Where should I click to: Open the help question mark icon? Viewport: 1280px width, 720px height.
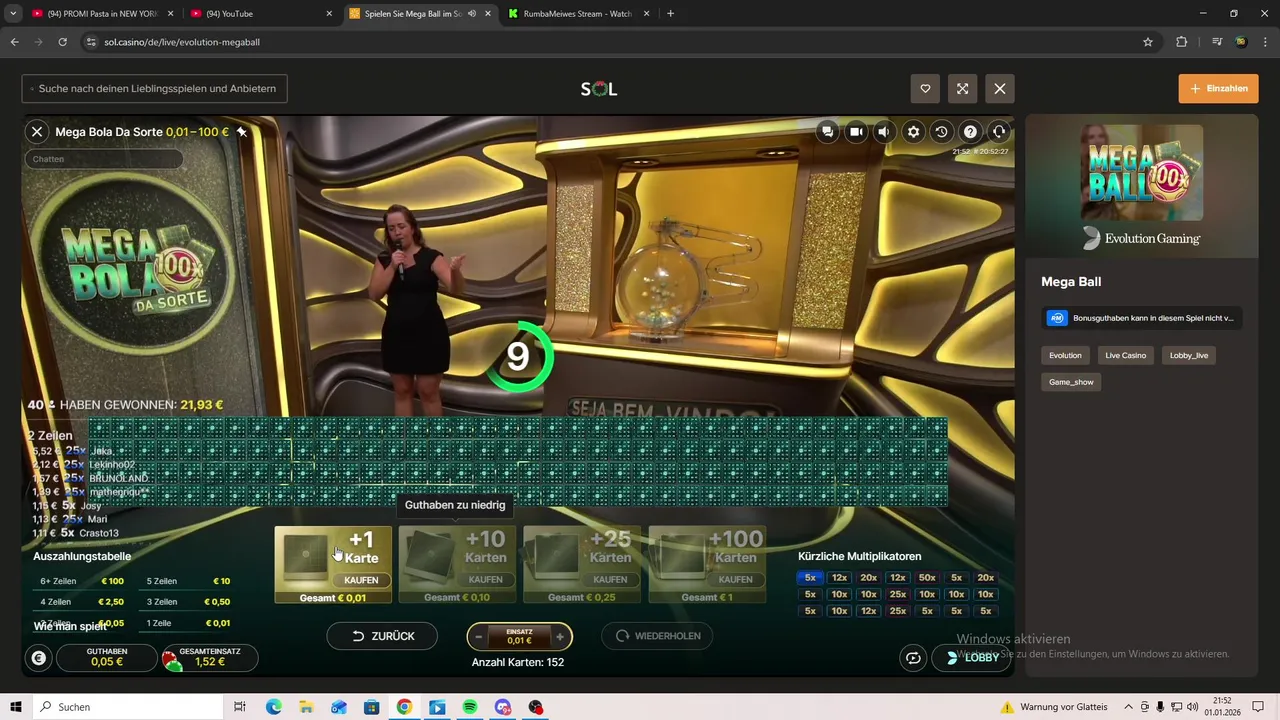coord(970,131)
